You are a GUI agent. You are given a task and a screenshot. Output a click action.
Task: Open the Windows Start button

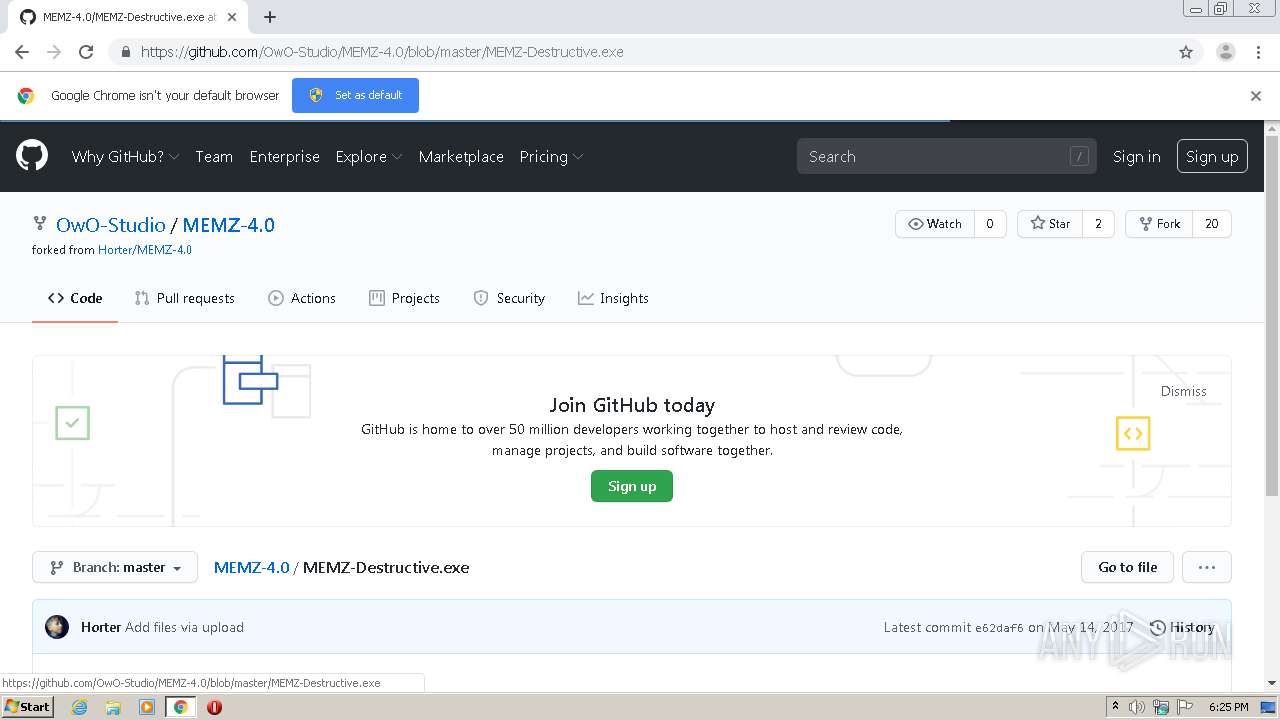coord(27,707)
